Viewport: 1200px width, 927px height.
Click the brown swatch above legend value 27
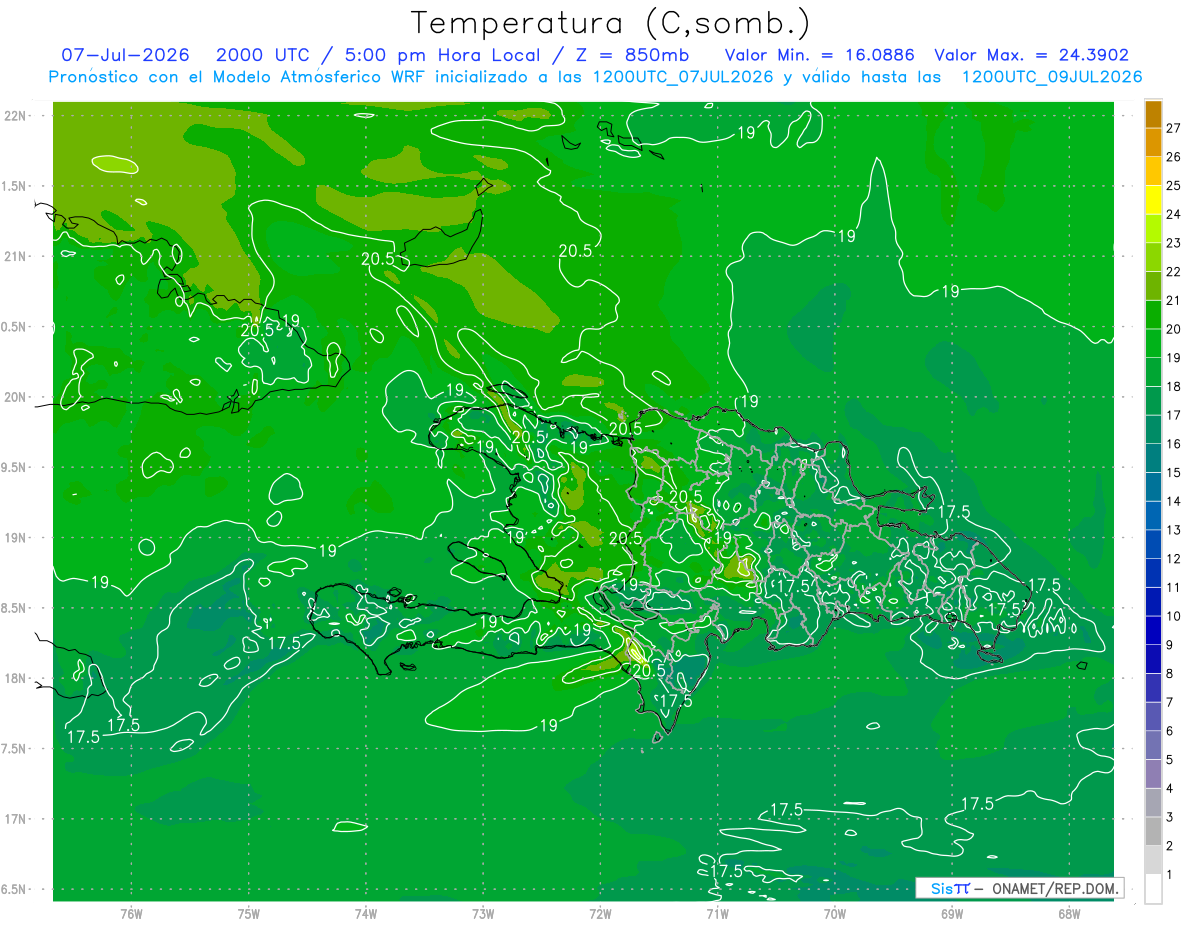pyautogui.click(x=1153, y=114)
